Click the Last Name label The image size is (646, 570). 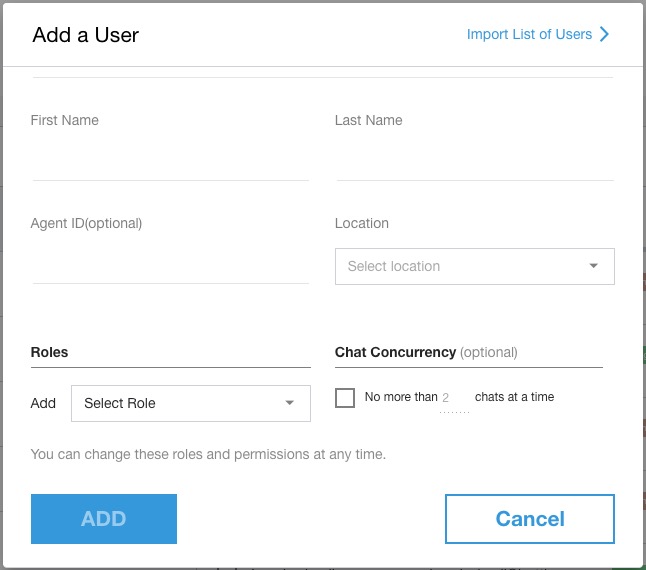pos(369,120)
